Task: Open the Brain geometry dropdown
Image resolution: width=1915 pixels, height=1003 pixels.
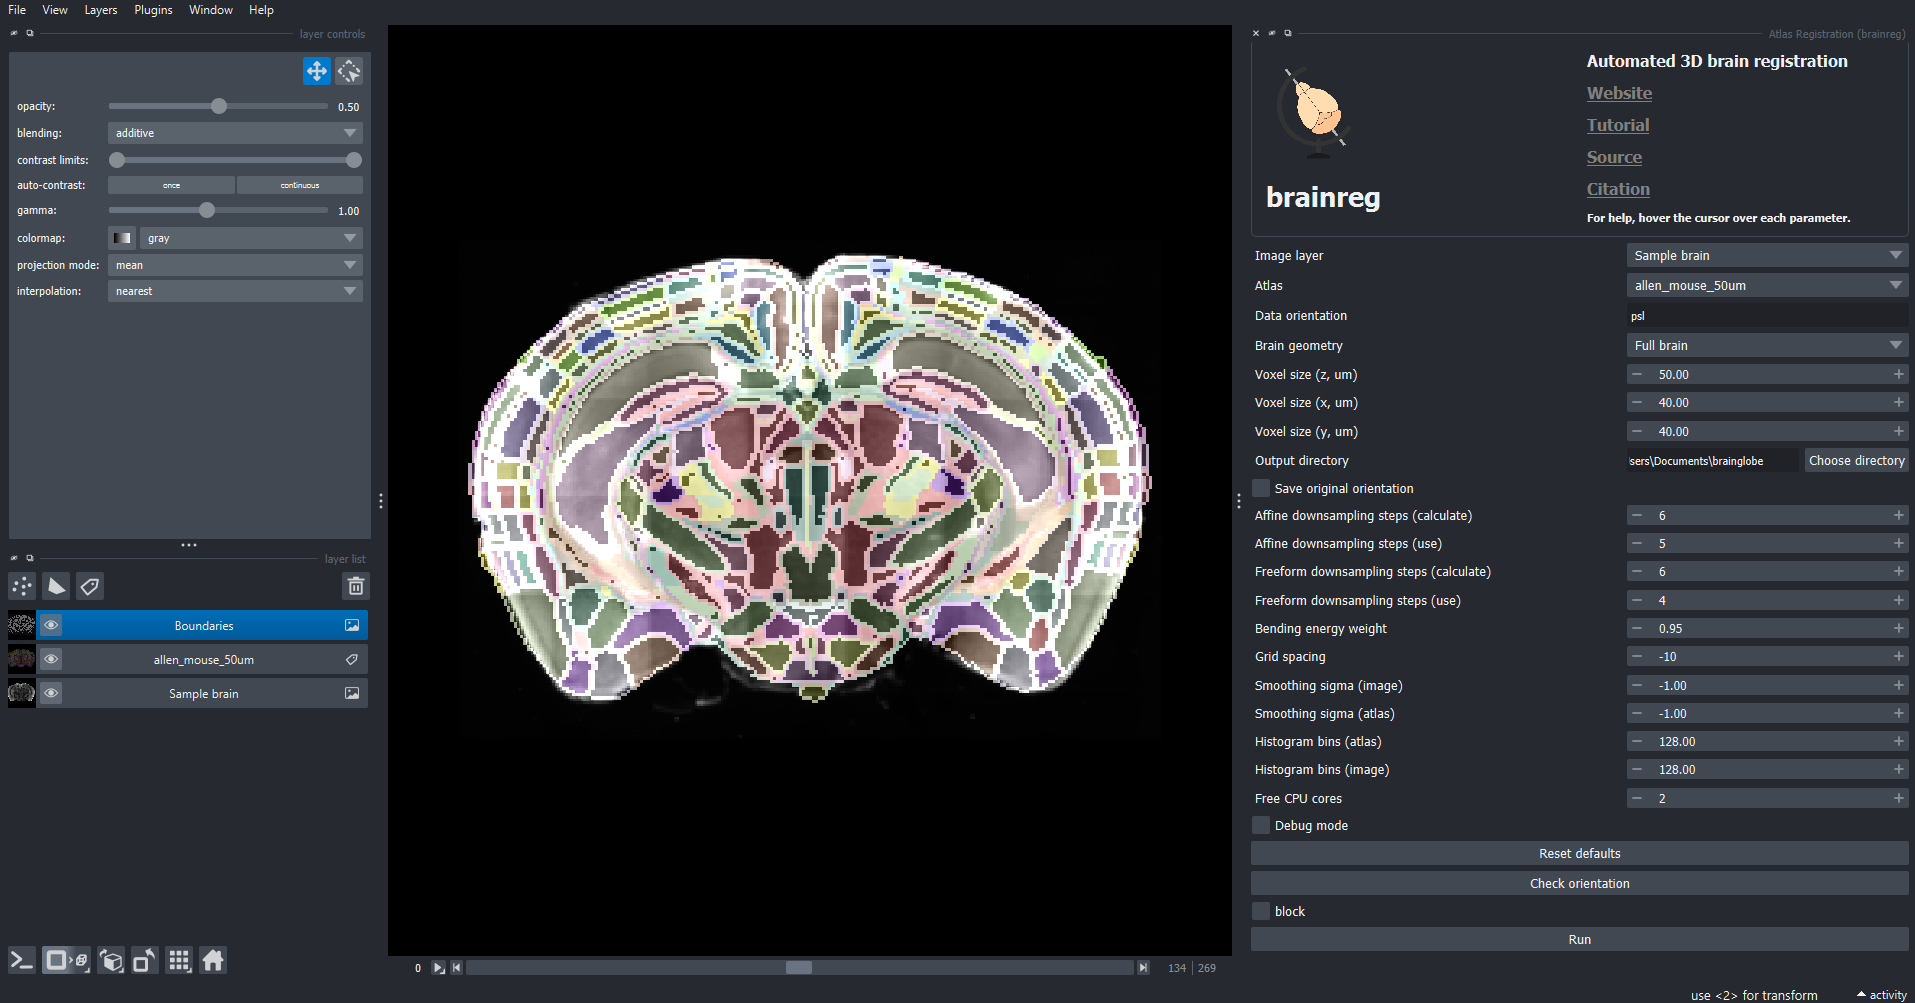Action: pyautogui.click(x=1767, y=345)
